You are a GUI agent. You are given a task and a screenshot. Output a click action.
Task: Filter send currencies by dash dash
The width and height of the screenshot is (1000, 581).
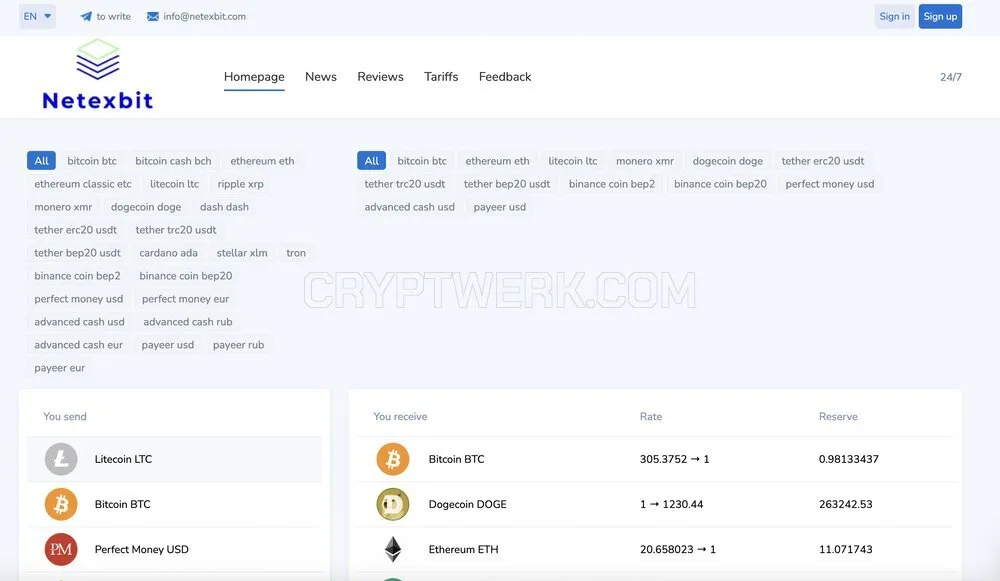click(x=224, y=207)
